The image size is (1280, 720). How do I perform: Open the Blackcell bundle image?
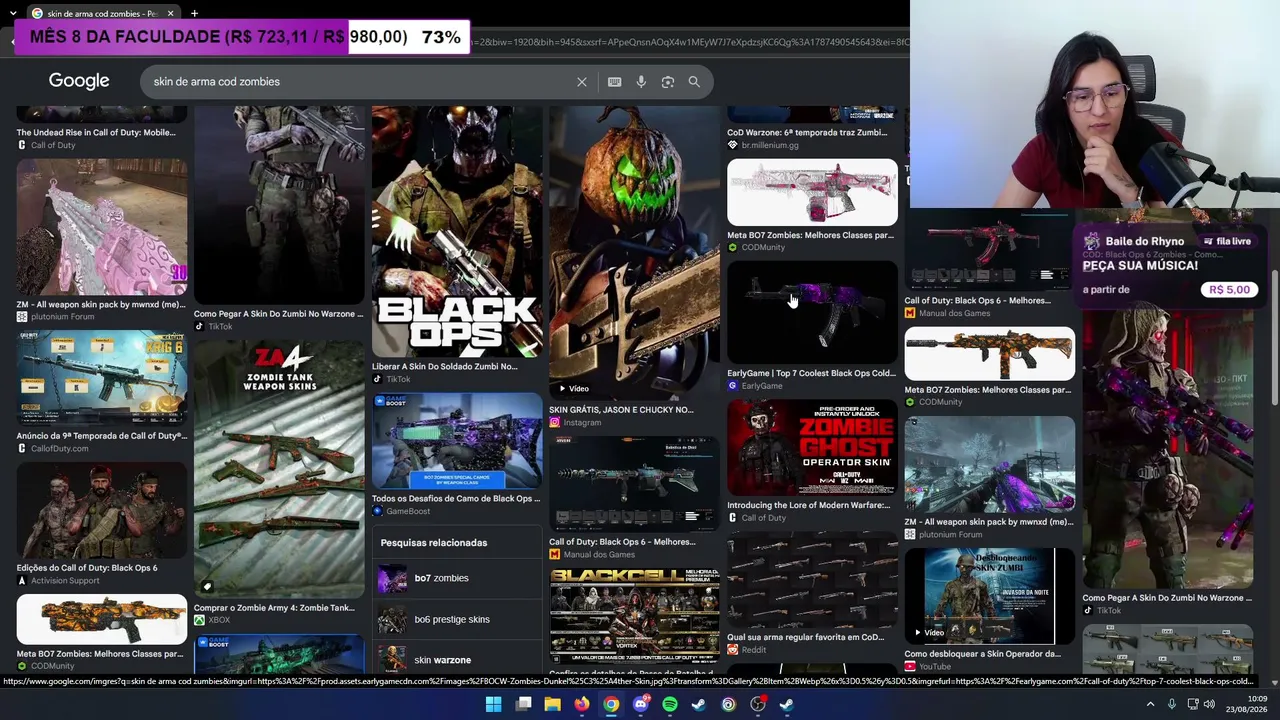point(634,615)
